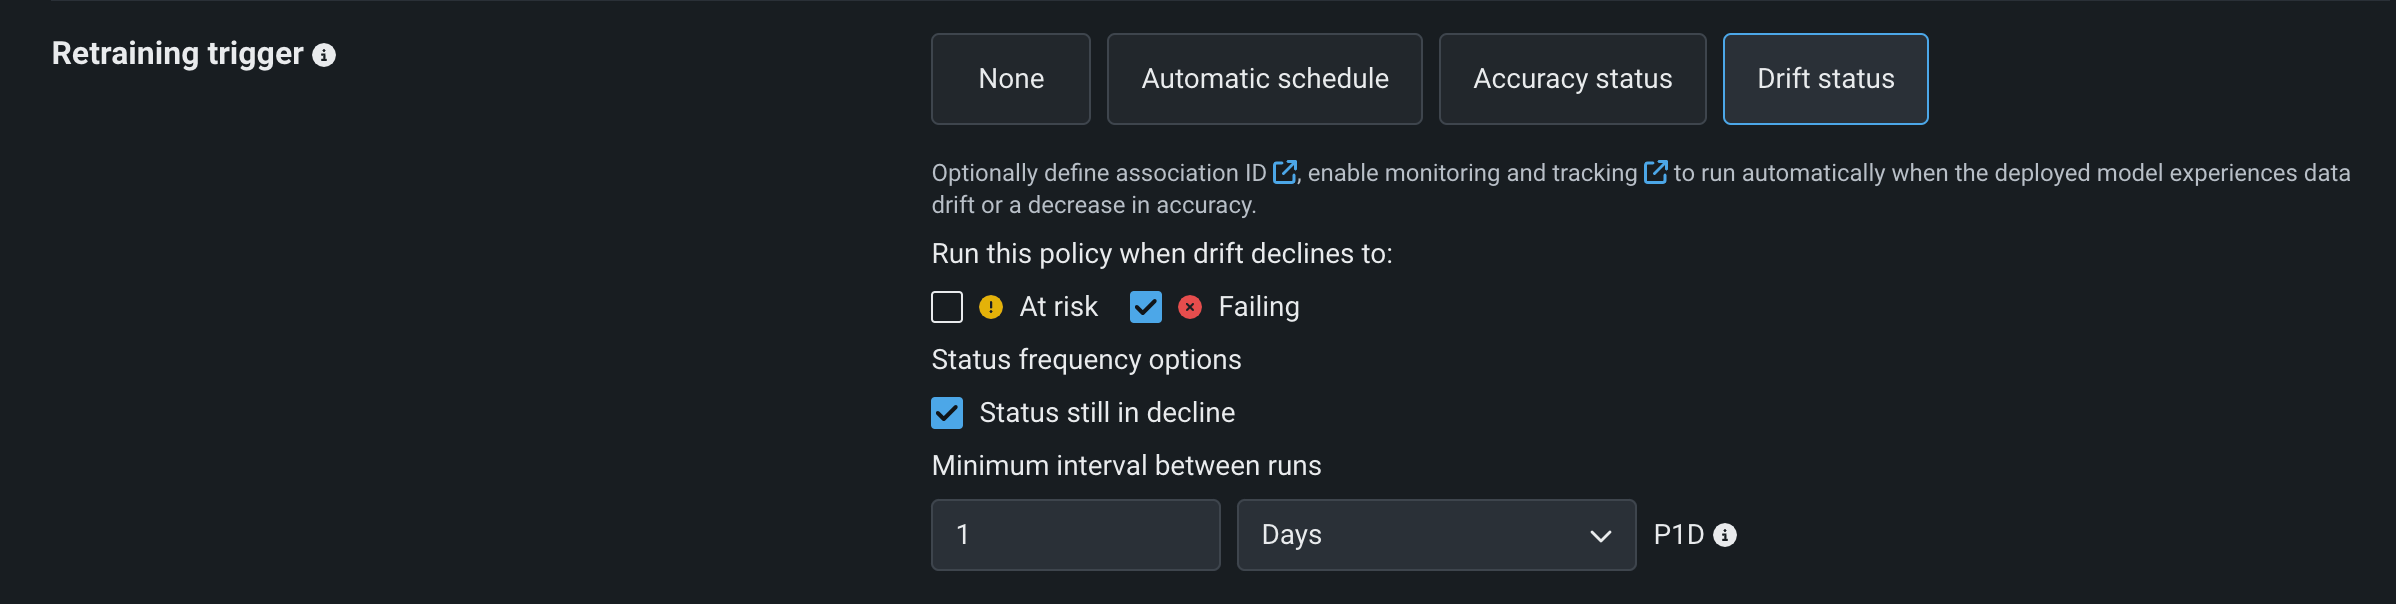Click the info icon next to P1D
This screenshot has width=2396, height=604.
pos(1725,535)
